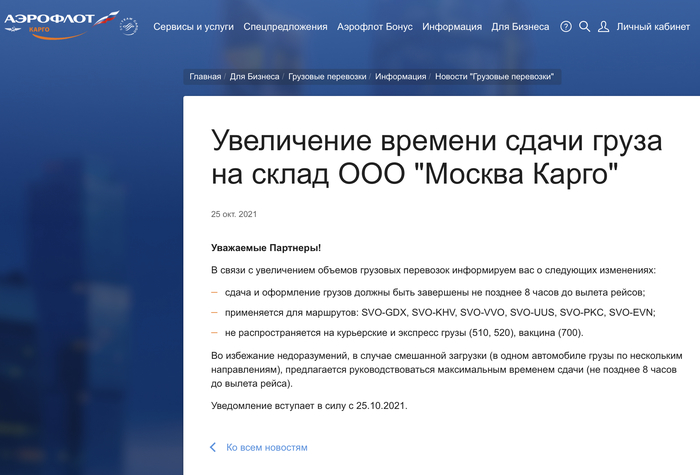Click the user profile icon
This screenshot has width=700, height=475.
point(604,27)
